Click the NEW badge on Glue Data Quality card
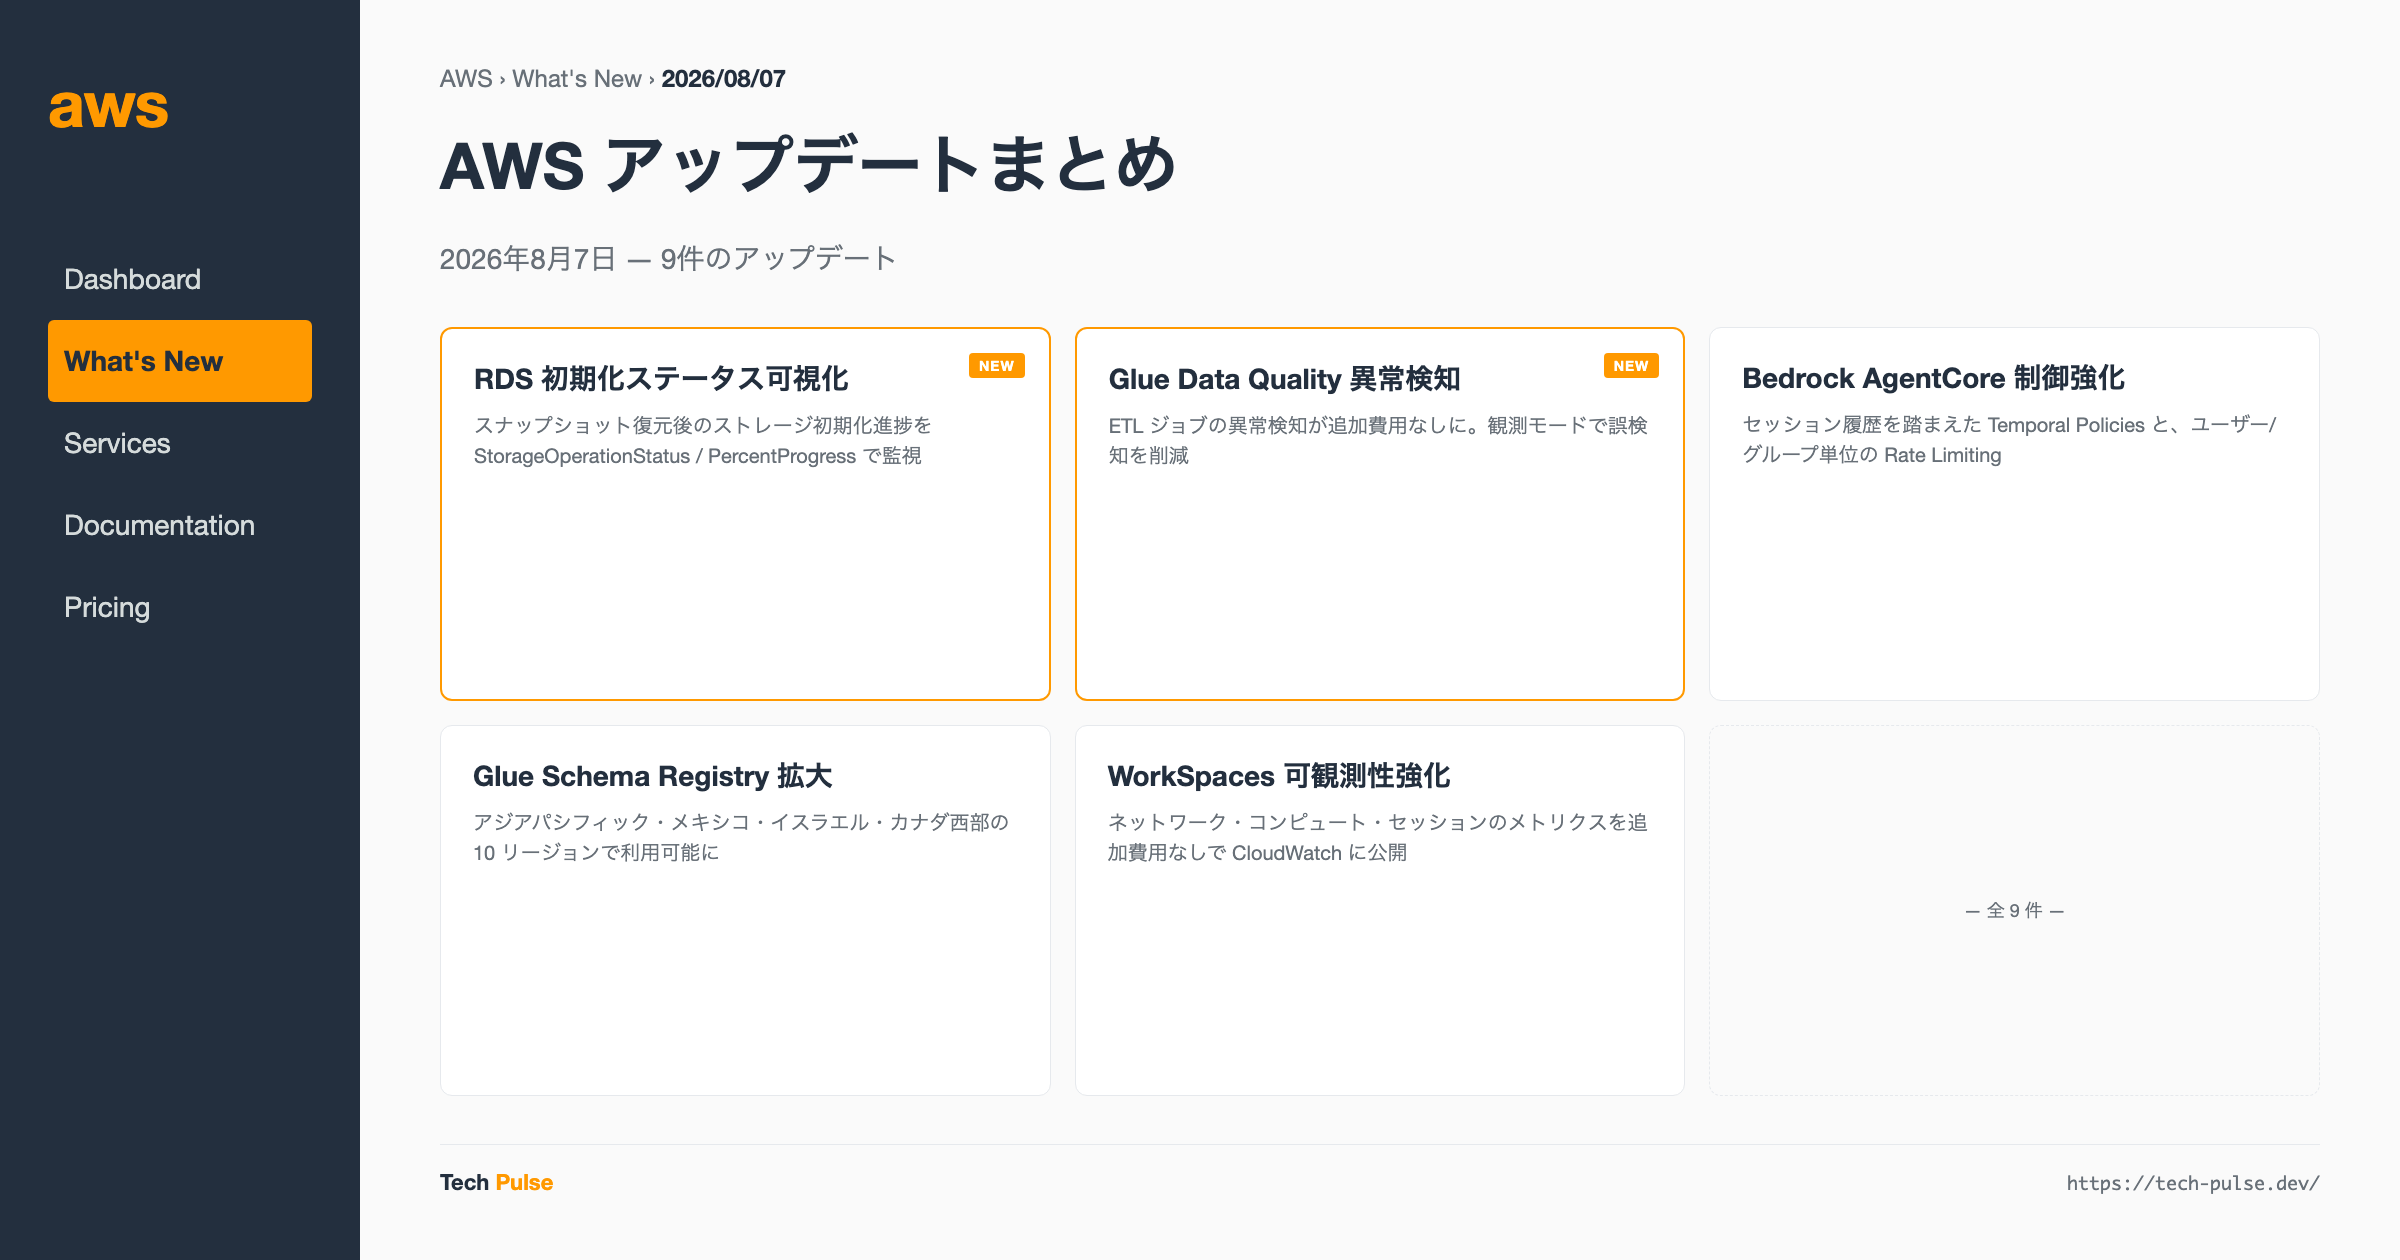Image resolution: width=2400 pixels, height=1260 pixels. click(1631, 366)
